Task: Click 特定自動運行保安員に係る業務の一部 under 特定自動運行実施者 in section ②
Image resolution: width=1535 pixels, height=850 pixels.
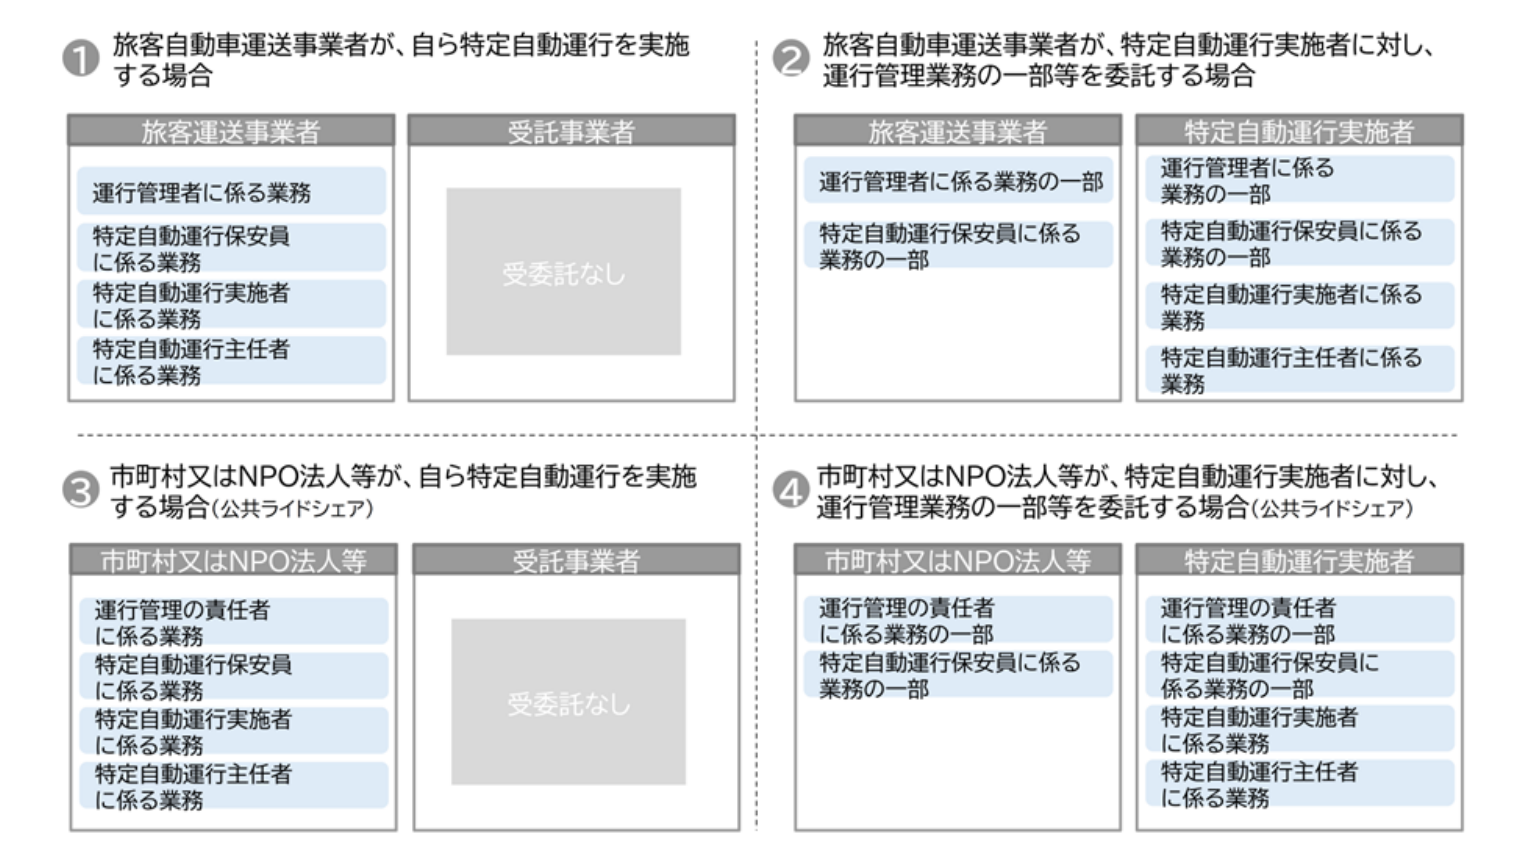Action: point(1300,243)
